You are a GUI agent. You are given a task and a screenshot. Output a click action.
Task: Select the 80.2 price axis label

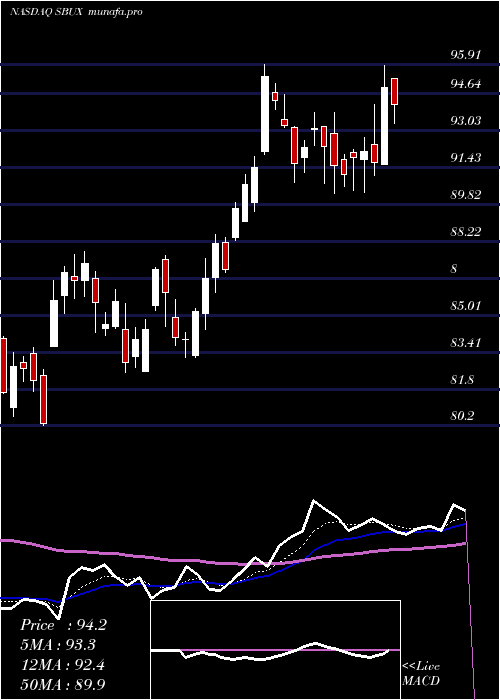(462, 416)
